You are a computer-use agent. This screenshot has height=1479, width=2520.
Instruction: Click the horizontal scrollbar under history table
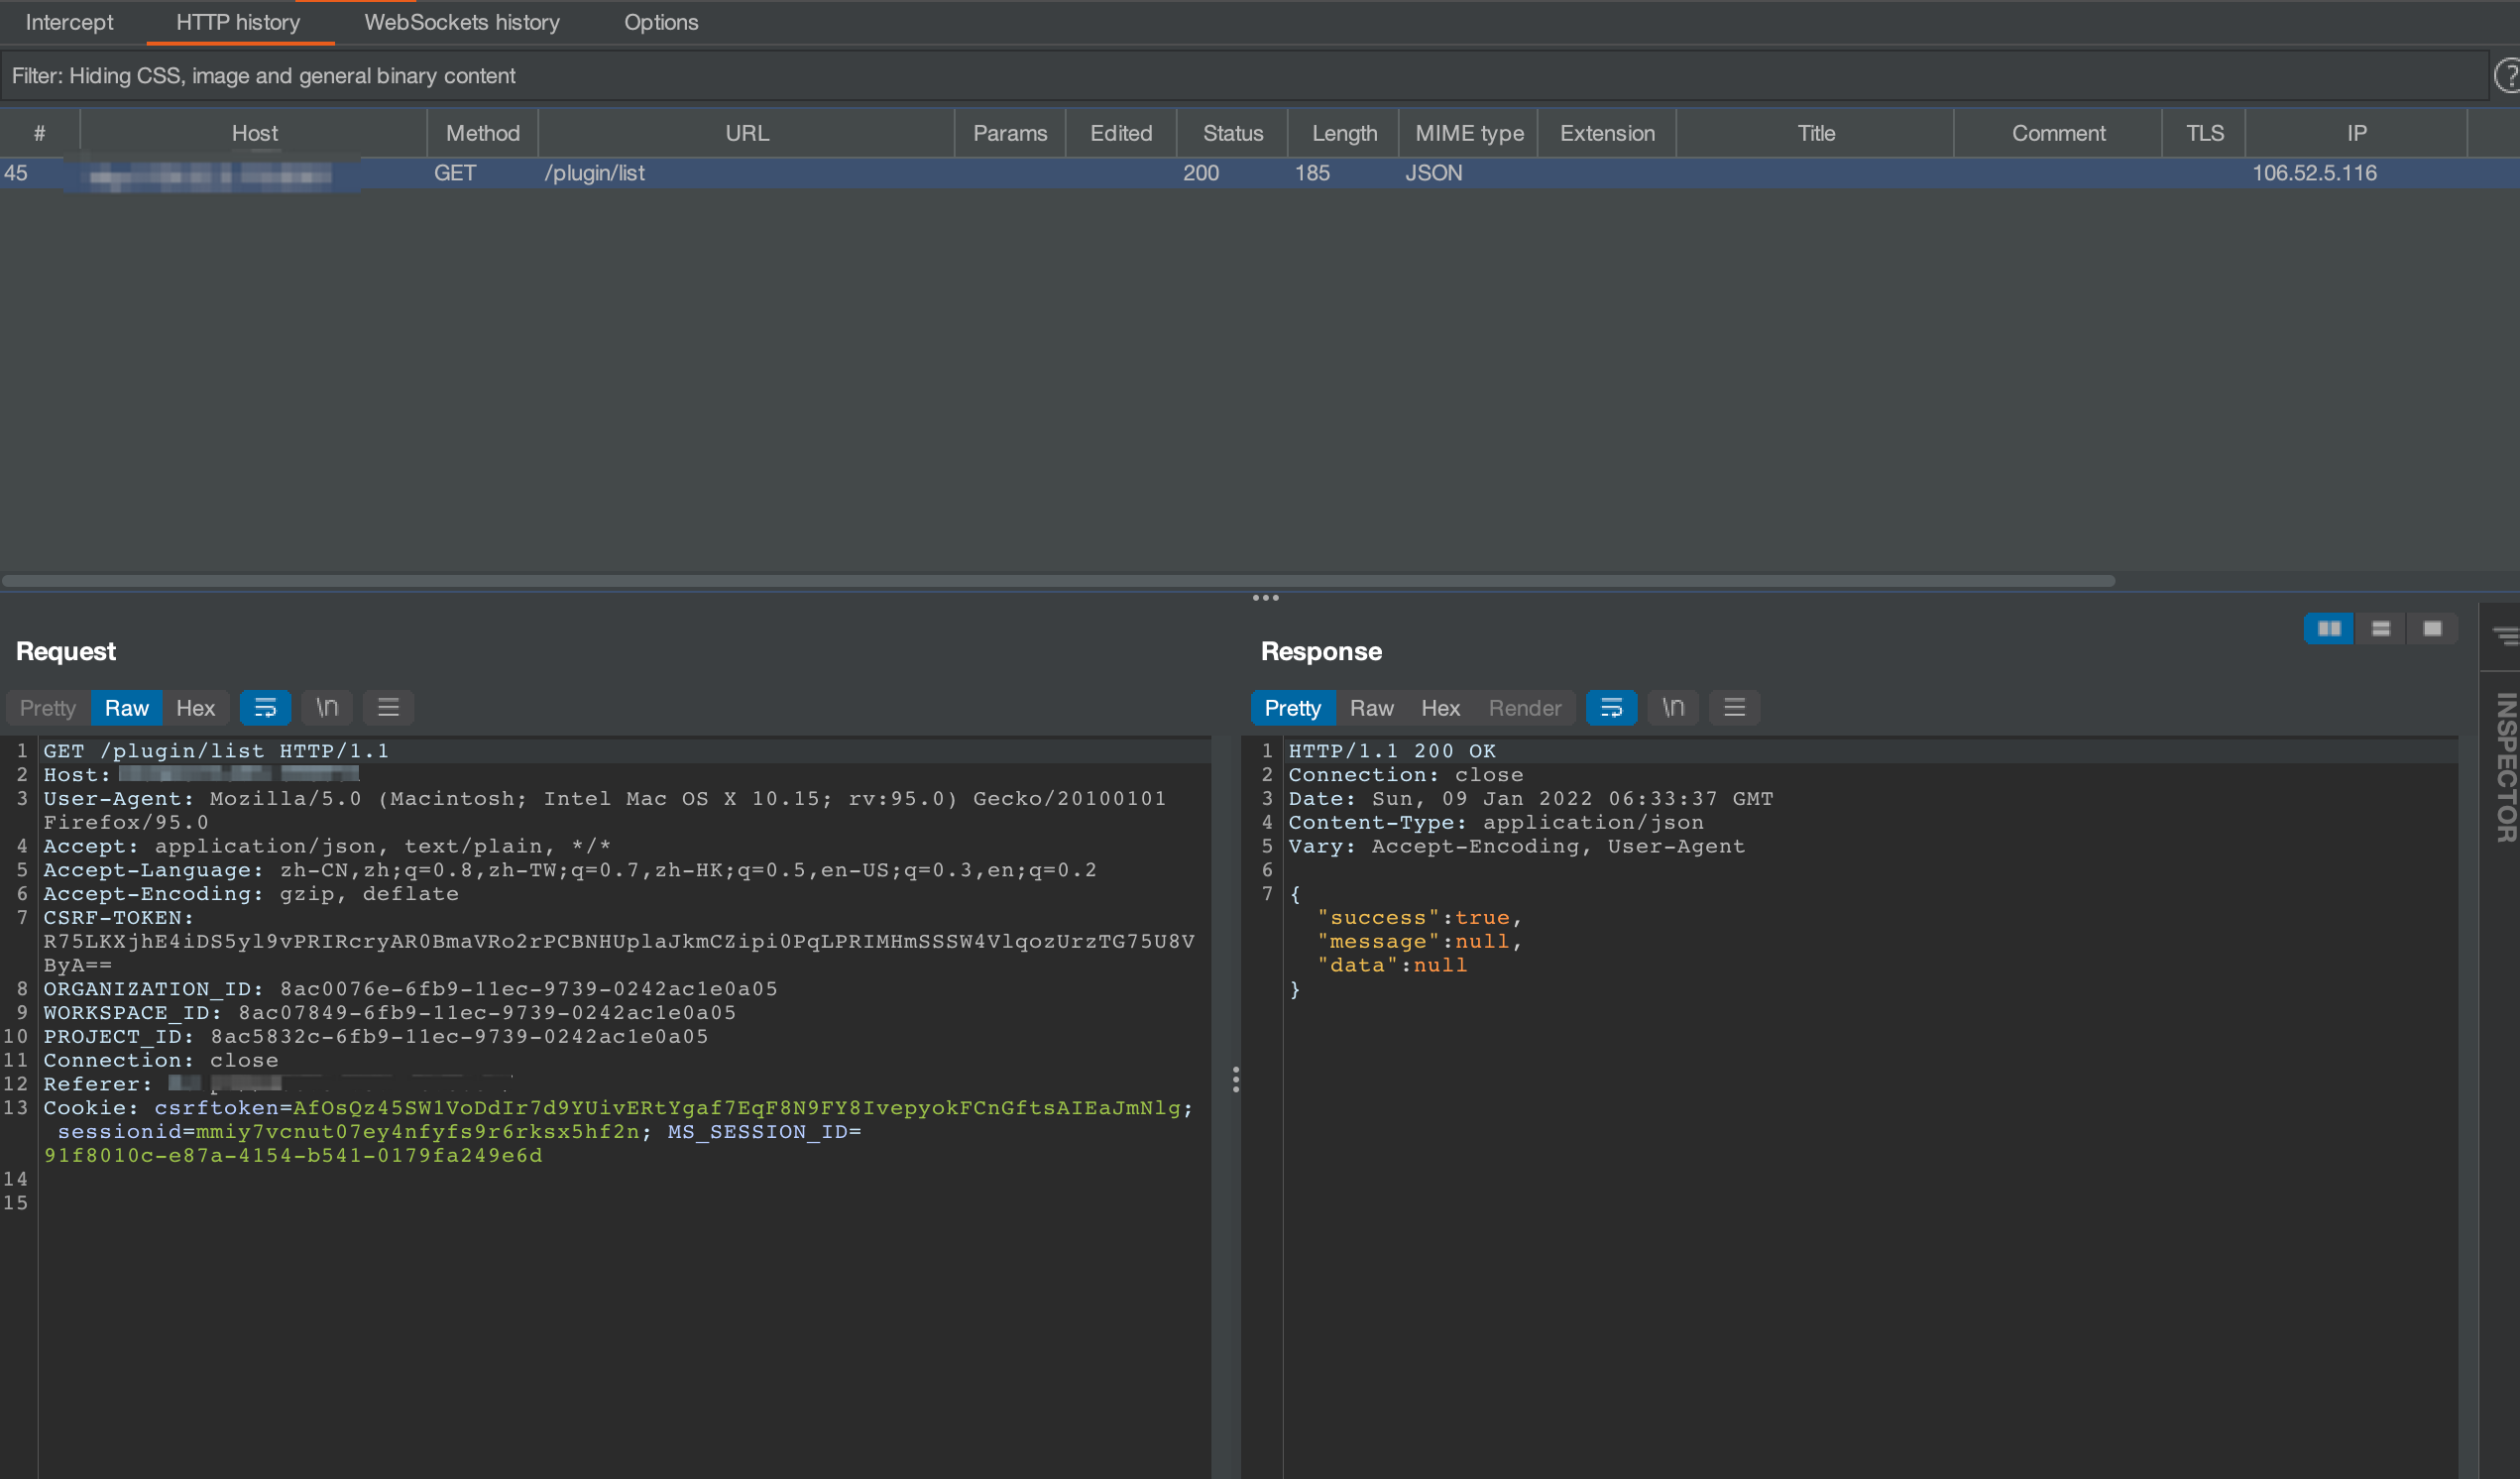(1058, 581)
